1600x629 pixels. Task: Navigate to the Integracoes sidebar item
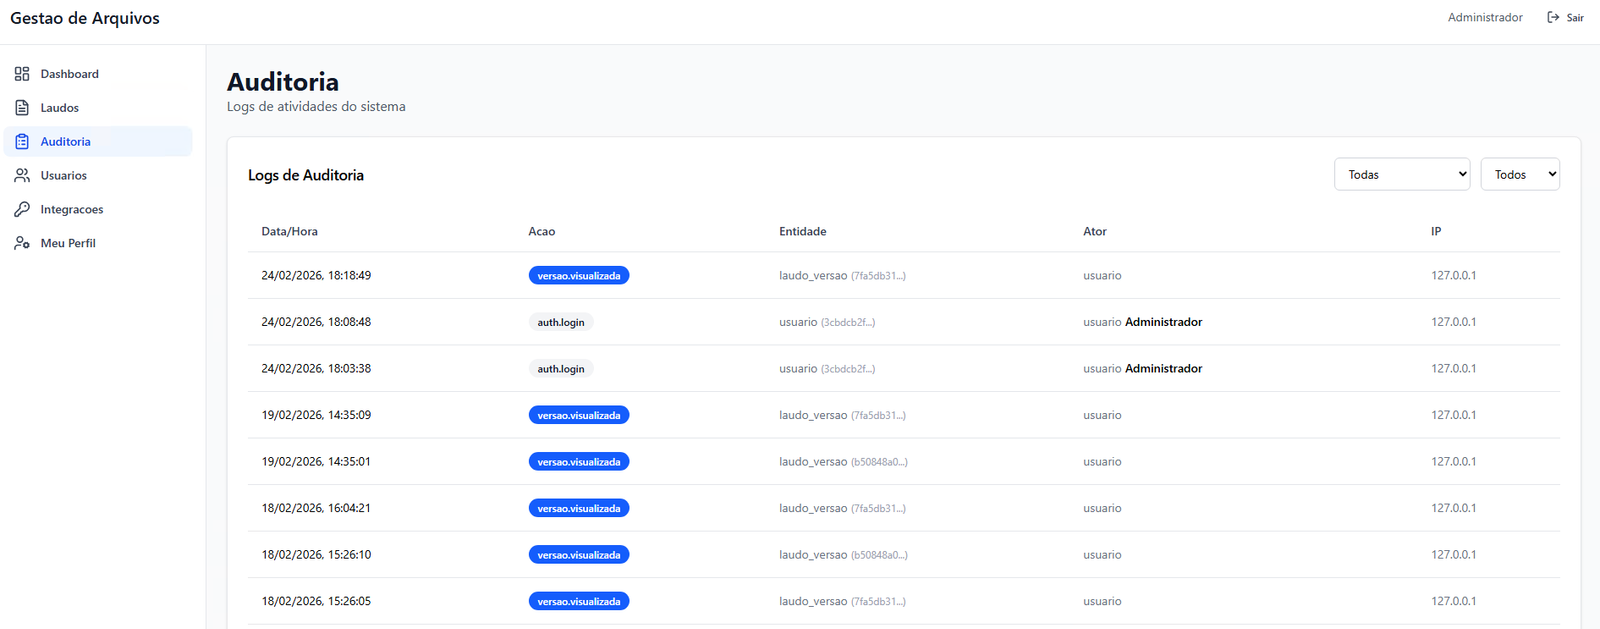coord(72,210)
